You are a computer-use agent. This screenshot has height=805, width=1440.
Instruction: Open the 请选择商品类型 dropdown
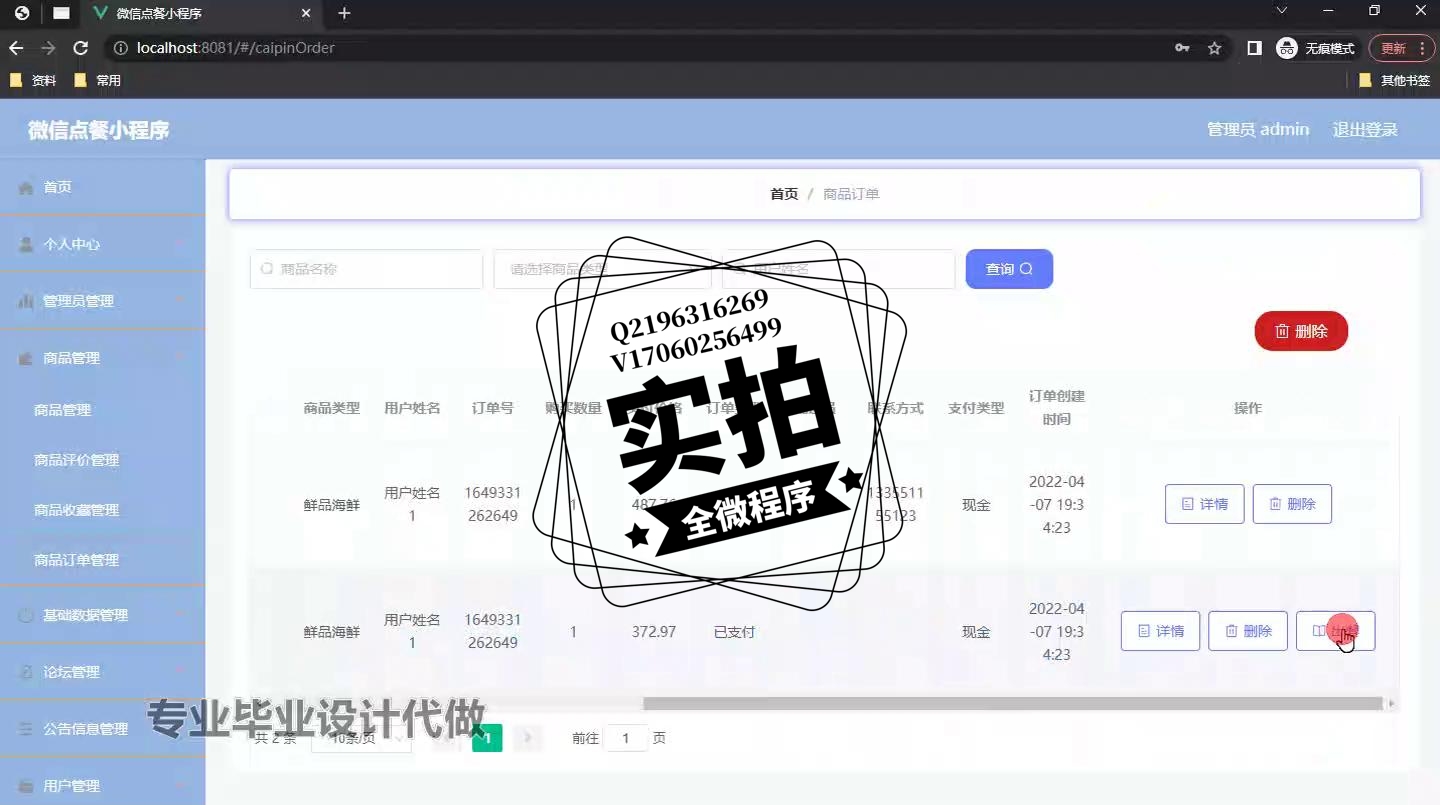602,269
